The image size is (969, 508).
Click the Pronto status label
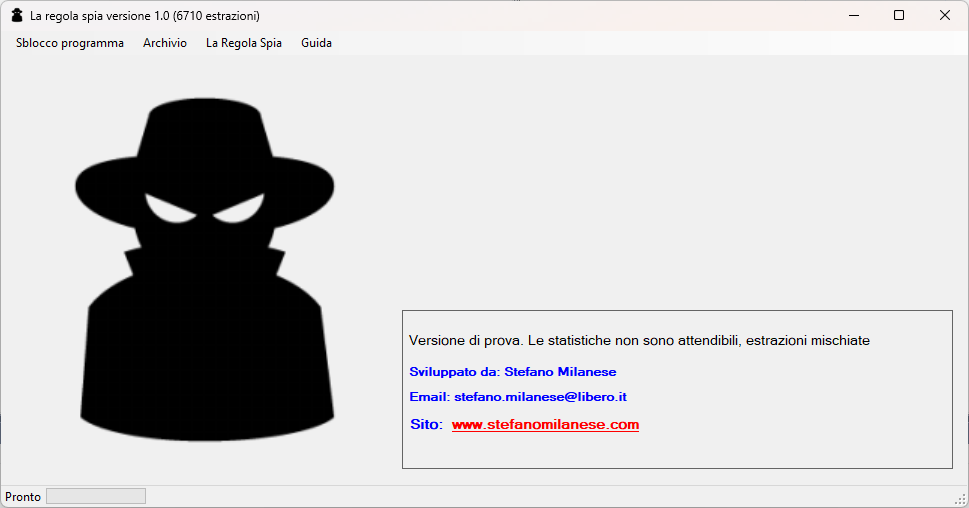coord(23,497)
